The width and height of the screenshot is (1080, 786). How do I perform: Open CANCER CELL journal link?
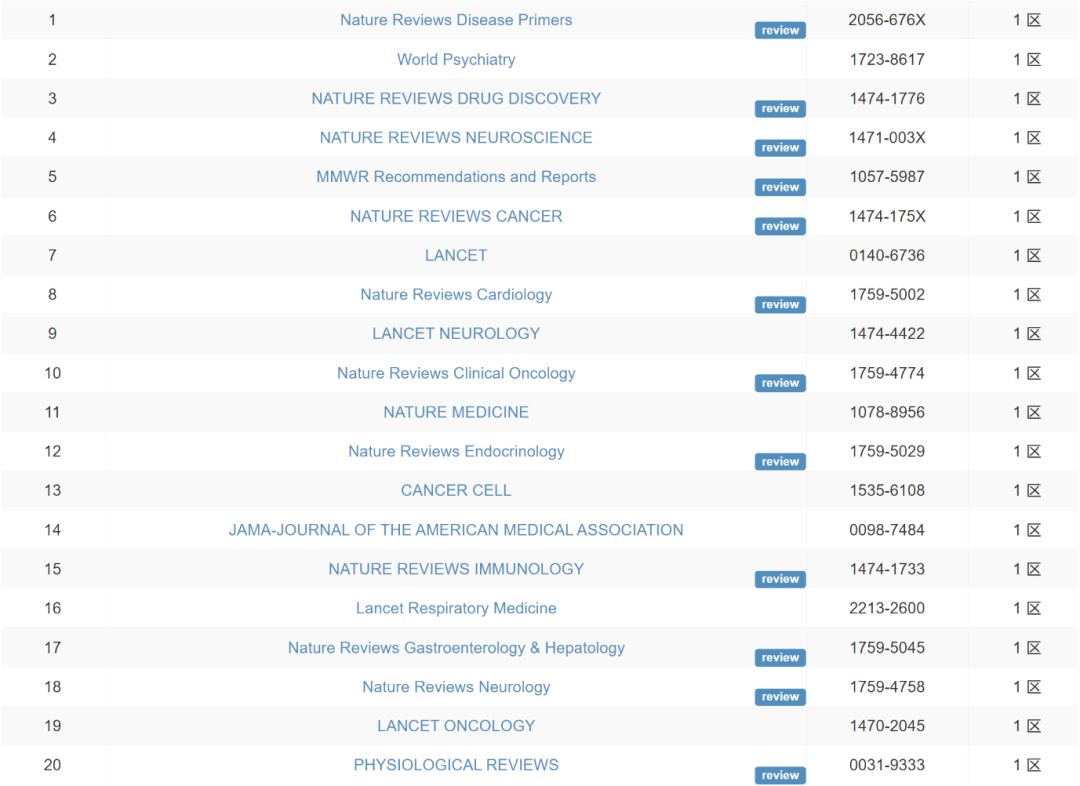click(456, 490)
